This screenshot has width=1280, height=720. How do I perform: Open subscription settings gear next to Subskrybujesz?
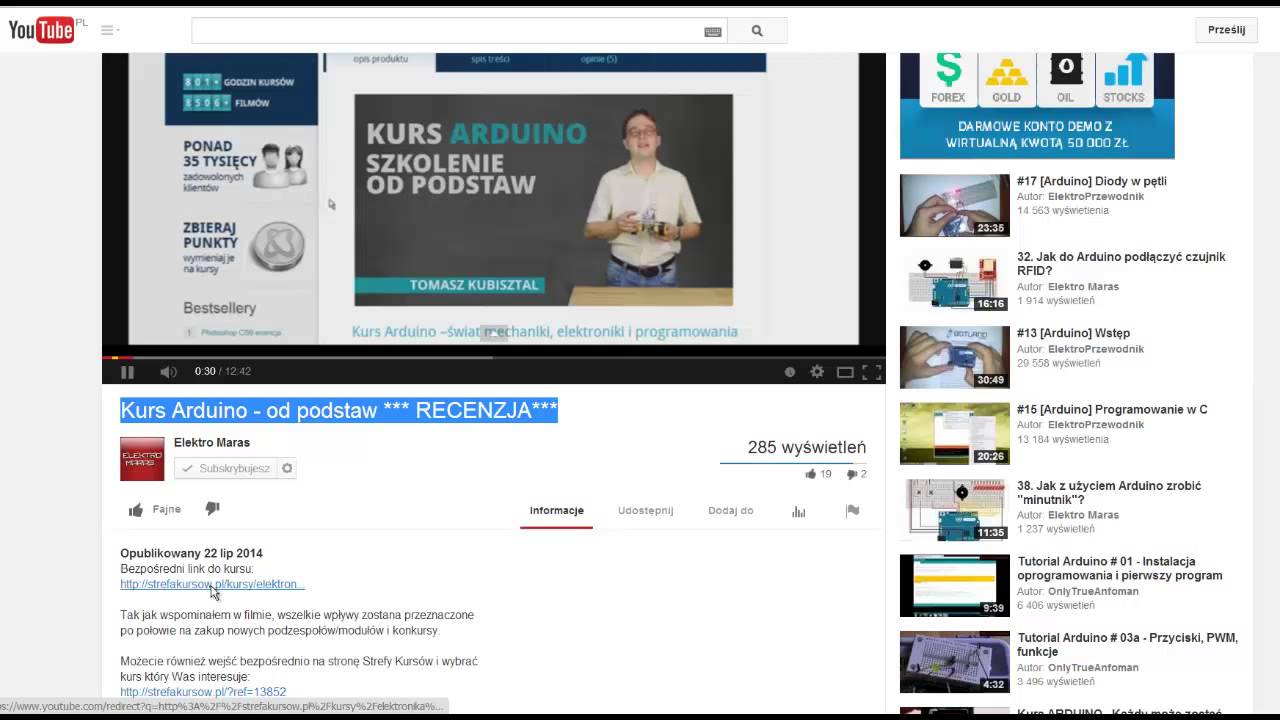point(287,468)
